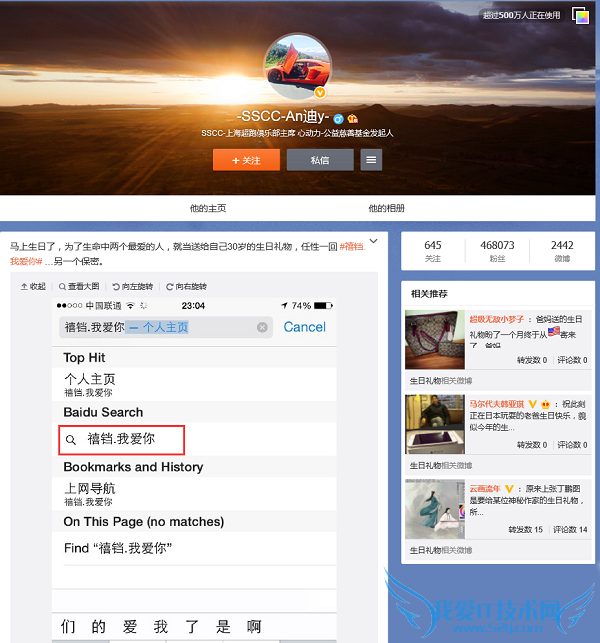600x643 pixels.
Task: Click 转发数 0 on 超级无敌小梦子 post
Action: point(532,360)
